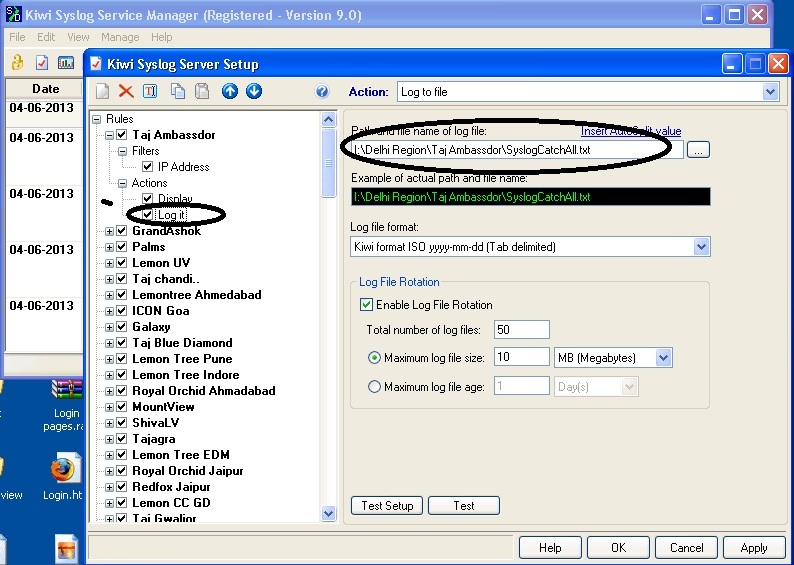Click the copy icon in Setup toolbar
This screenshot has height=565, width=794.
(x=178, y=91)
